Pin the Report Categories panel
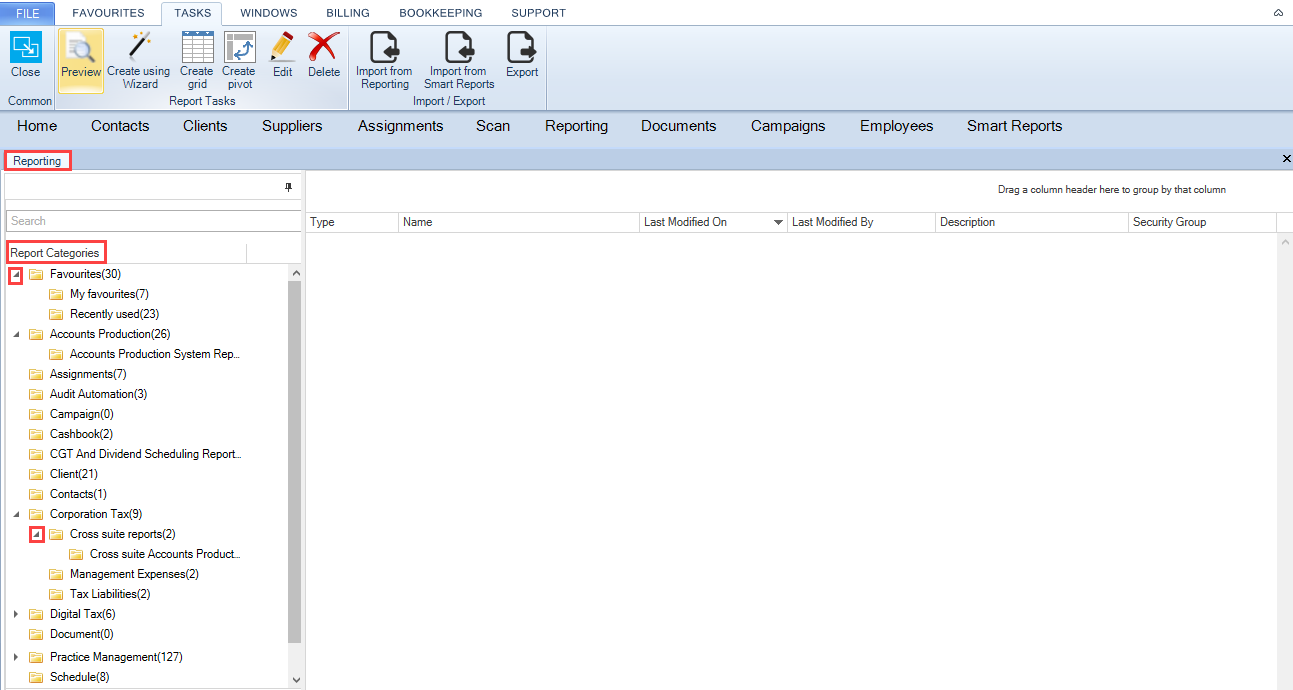Screen dimensions: 1293x690 tap(289, 187)
